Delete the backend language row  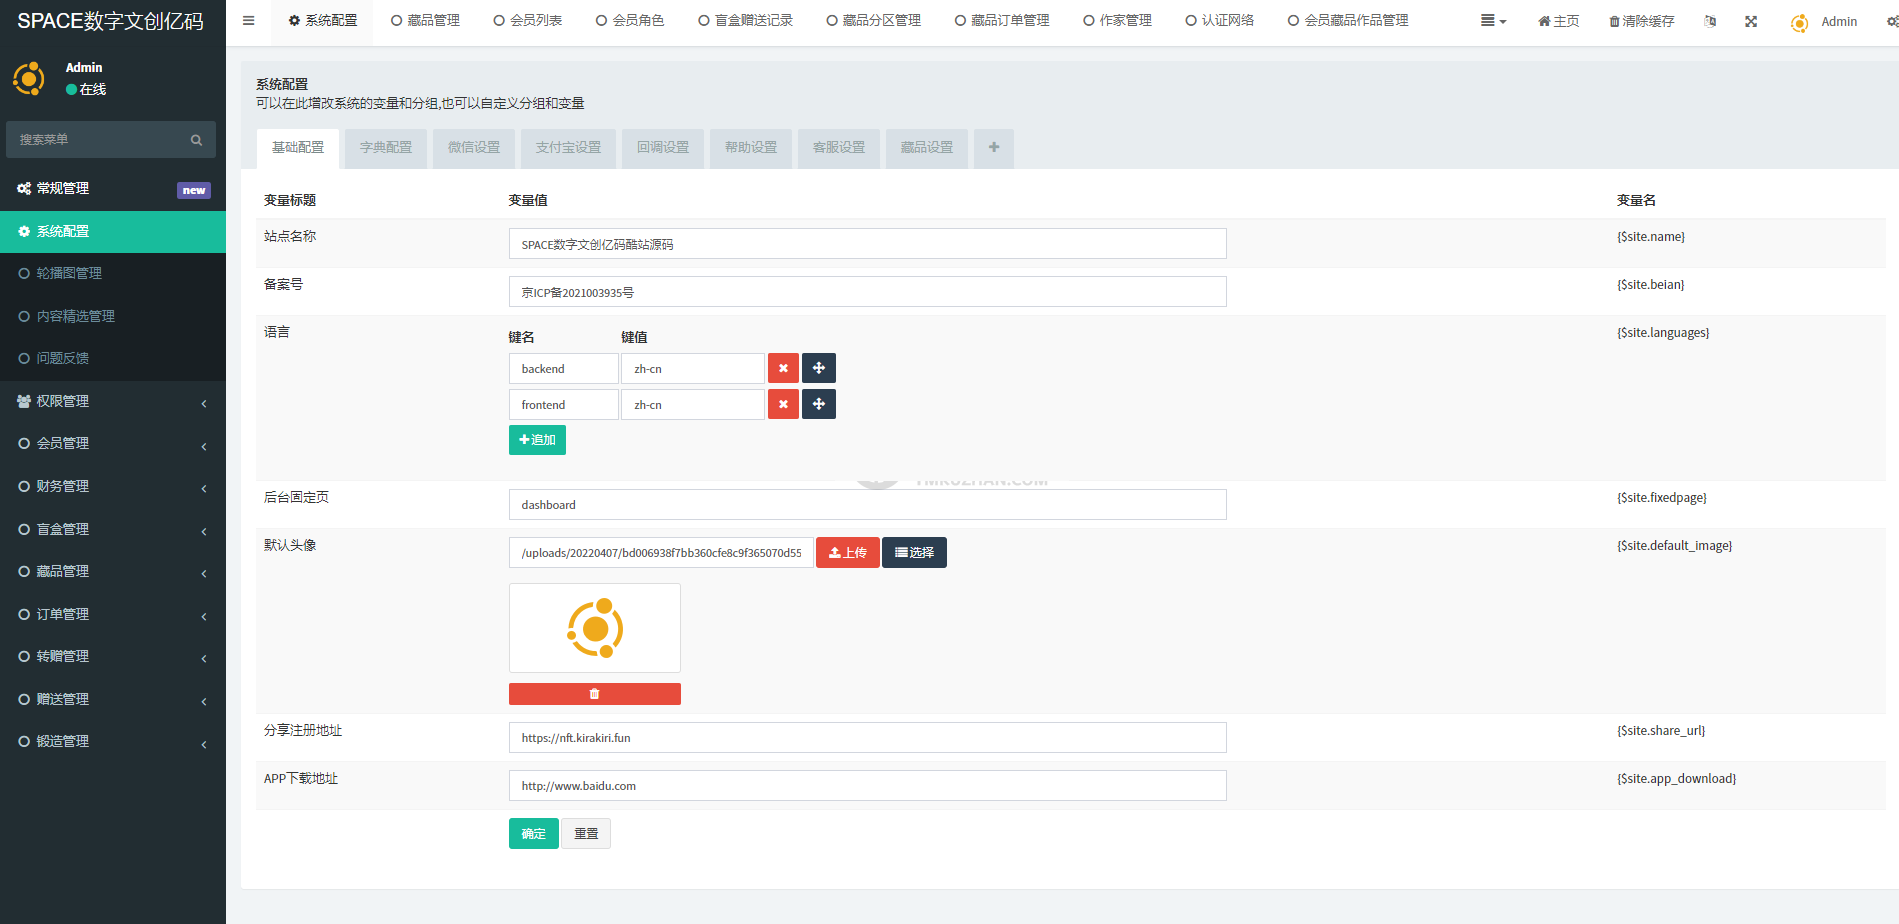(783, 369)
